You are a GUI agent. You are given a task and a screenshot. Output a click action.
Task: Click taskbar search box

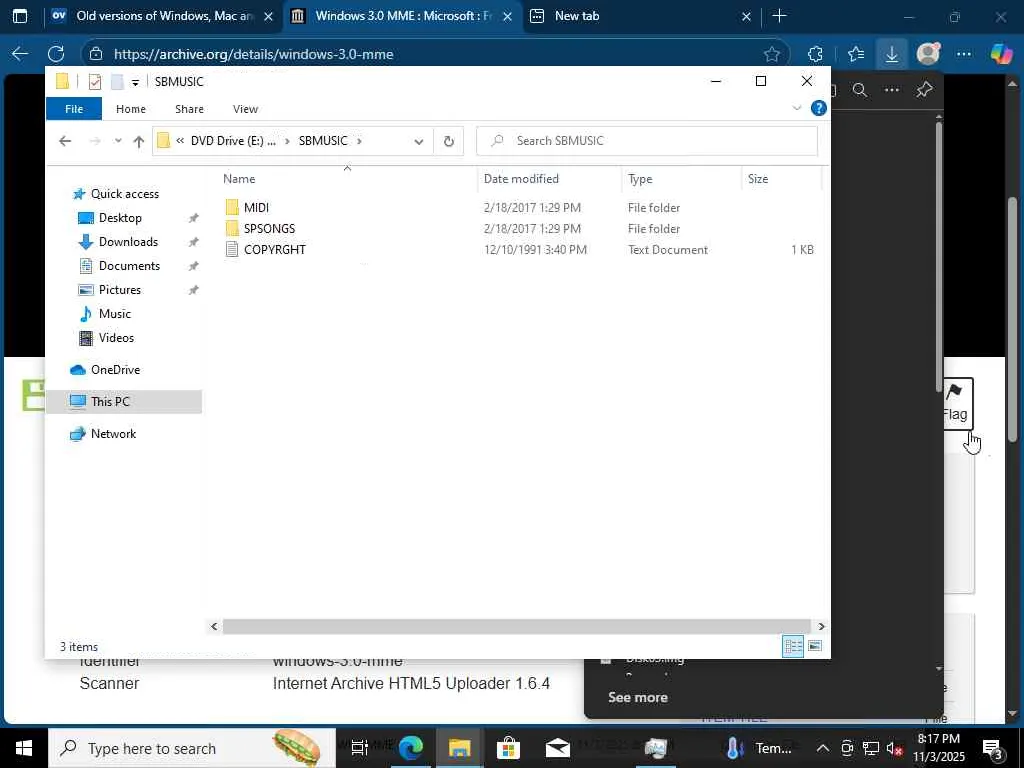point(192,748)
